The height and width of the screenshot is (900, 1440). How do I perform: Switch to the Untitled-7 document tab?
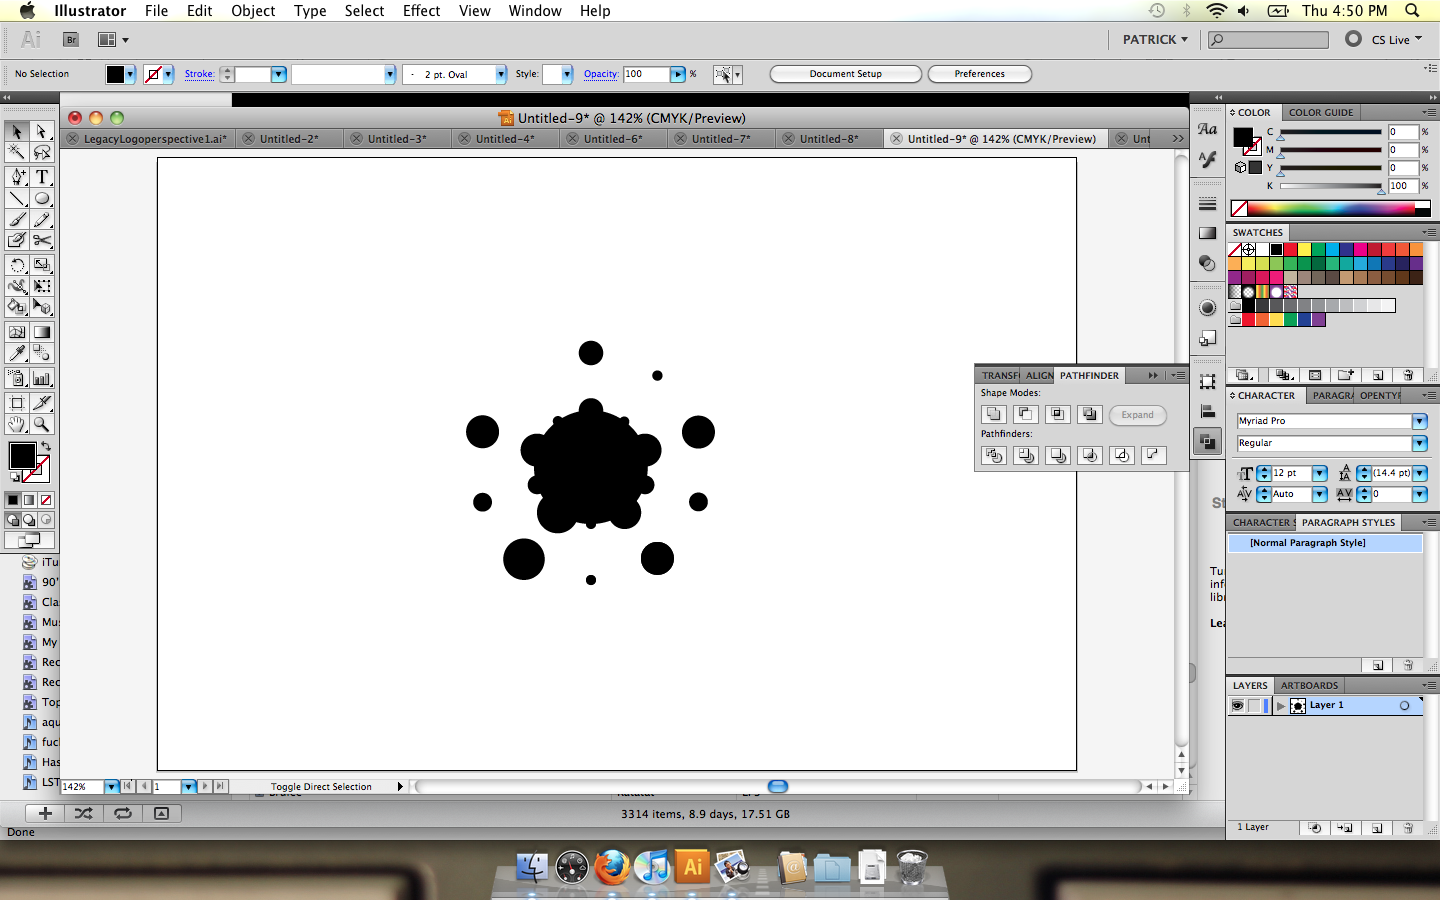coord(720,138)
